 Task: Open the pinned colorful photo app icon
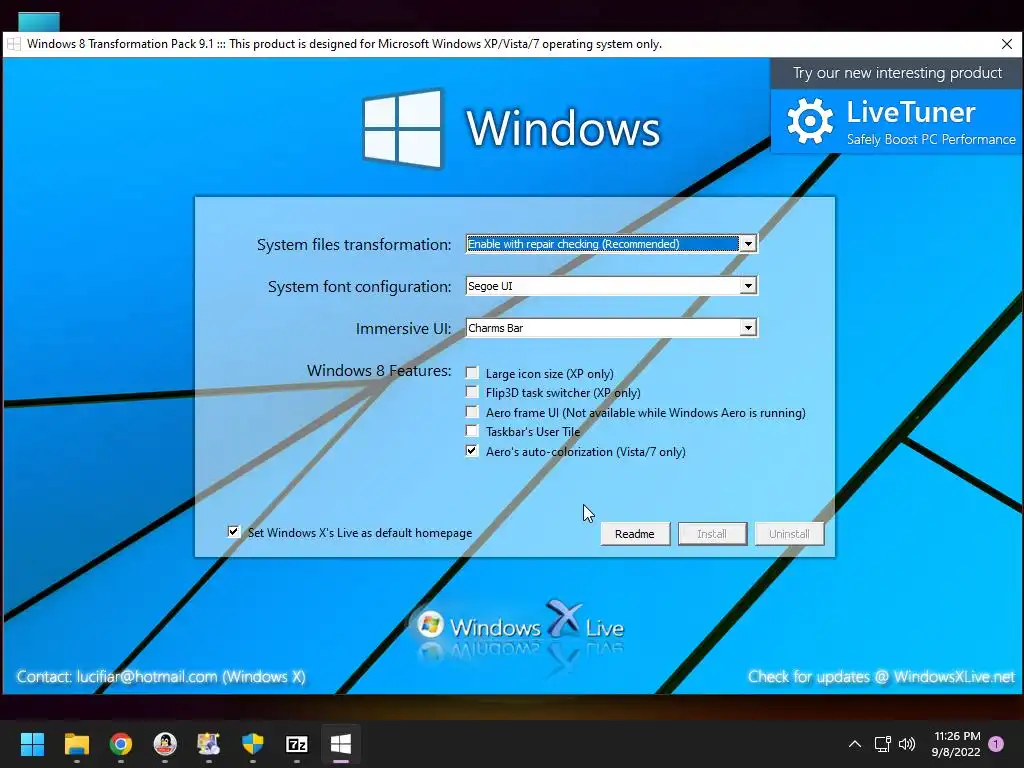point(209,744)
